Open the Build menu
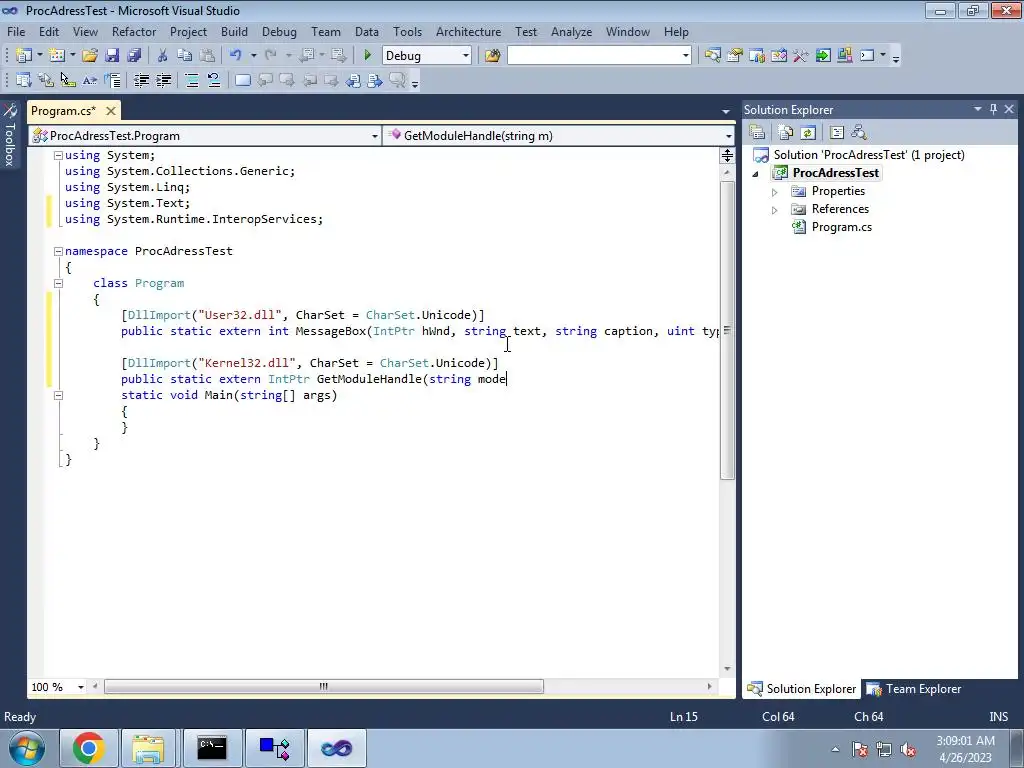The height and width of the screenshot is (768, 1024). [x=234, y=31]
